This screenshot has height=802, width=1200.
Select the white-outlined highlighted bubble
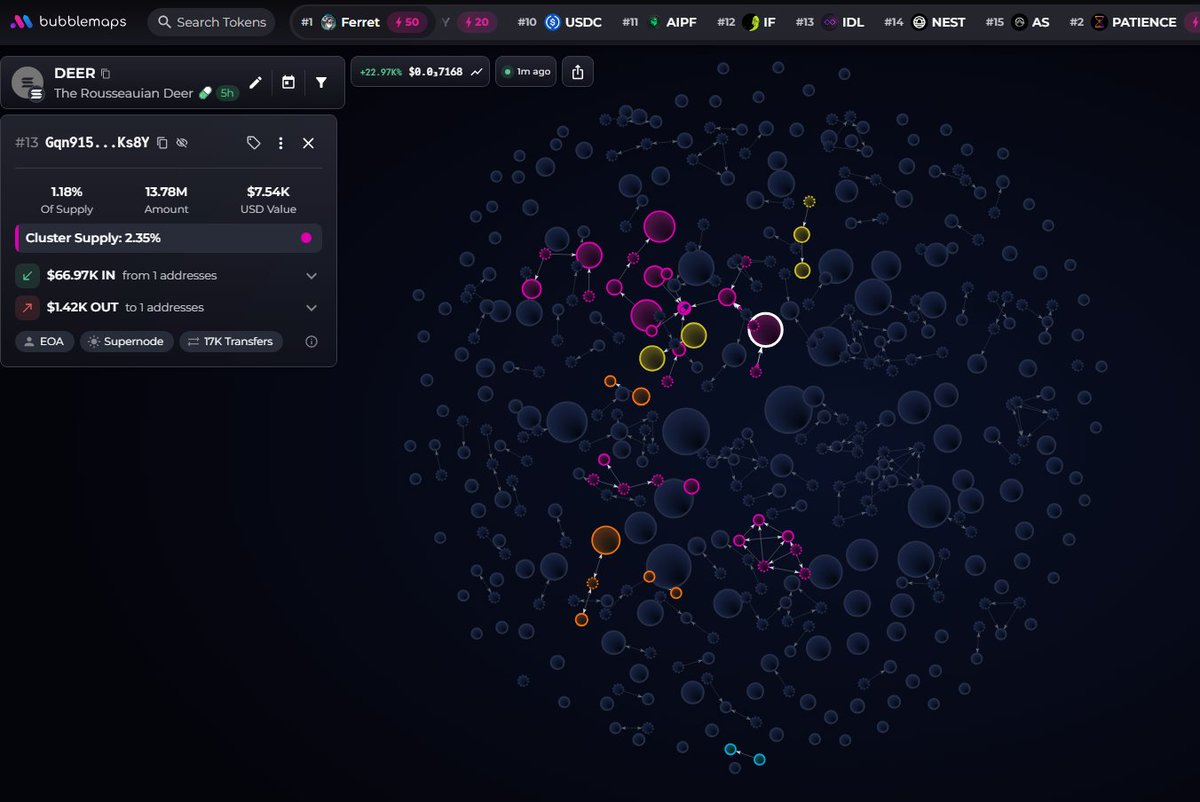pyautogui.click(x=765, y=330)
